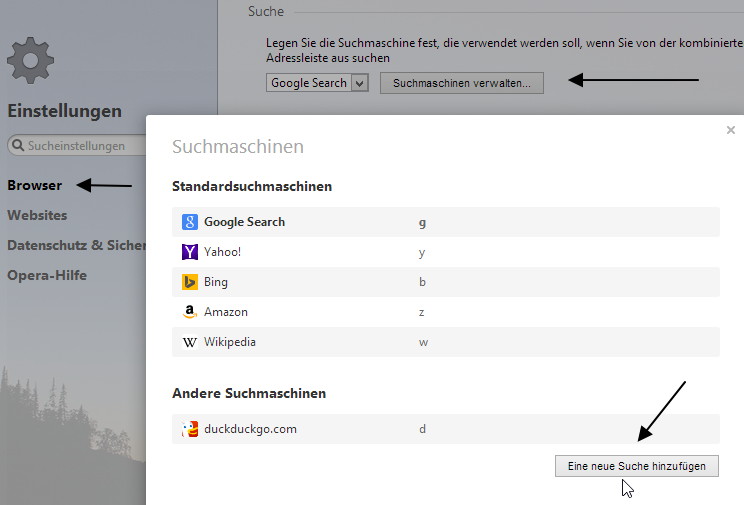Click keyword b of Bing
Screen dimensions: 744x505
(422, 282)
